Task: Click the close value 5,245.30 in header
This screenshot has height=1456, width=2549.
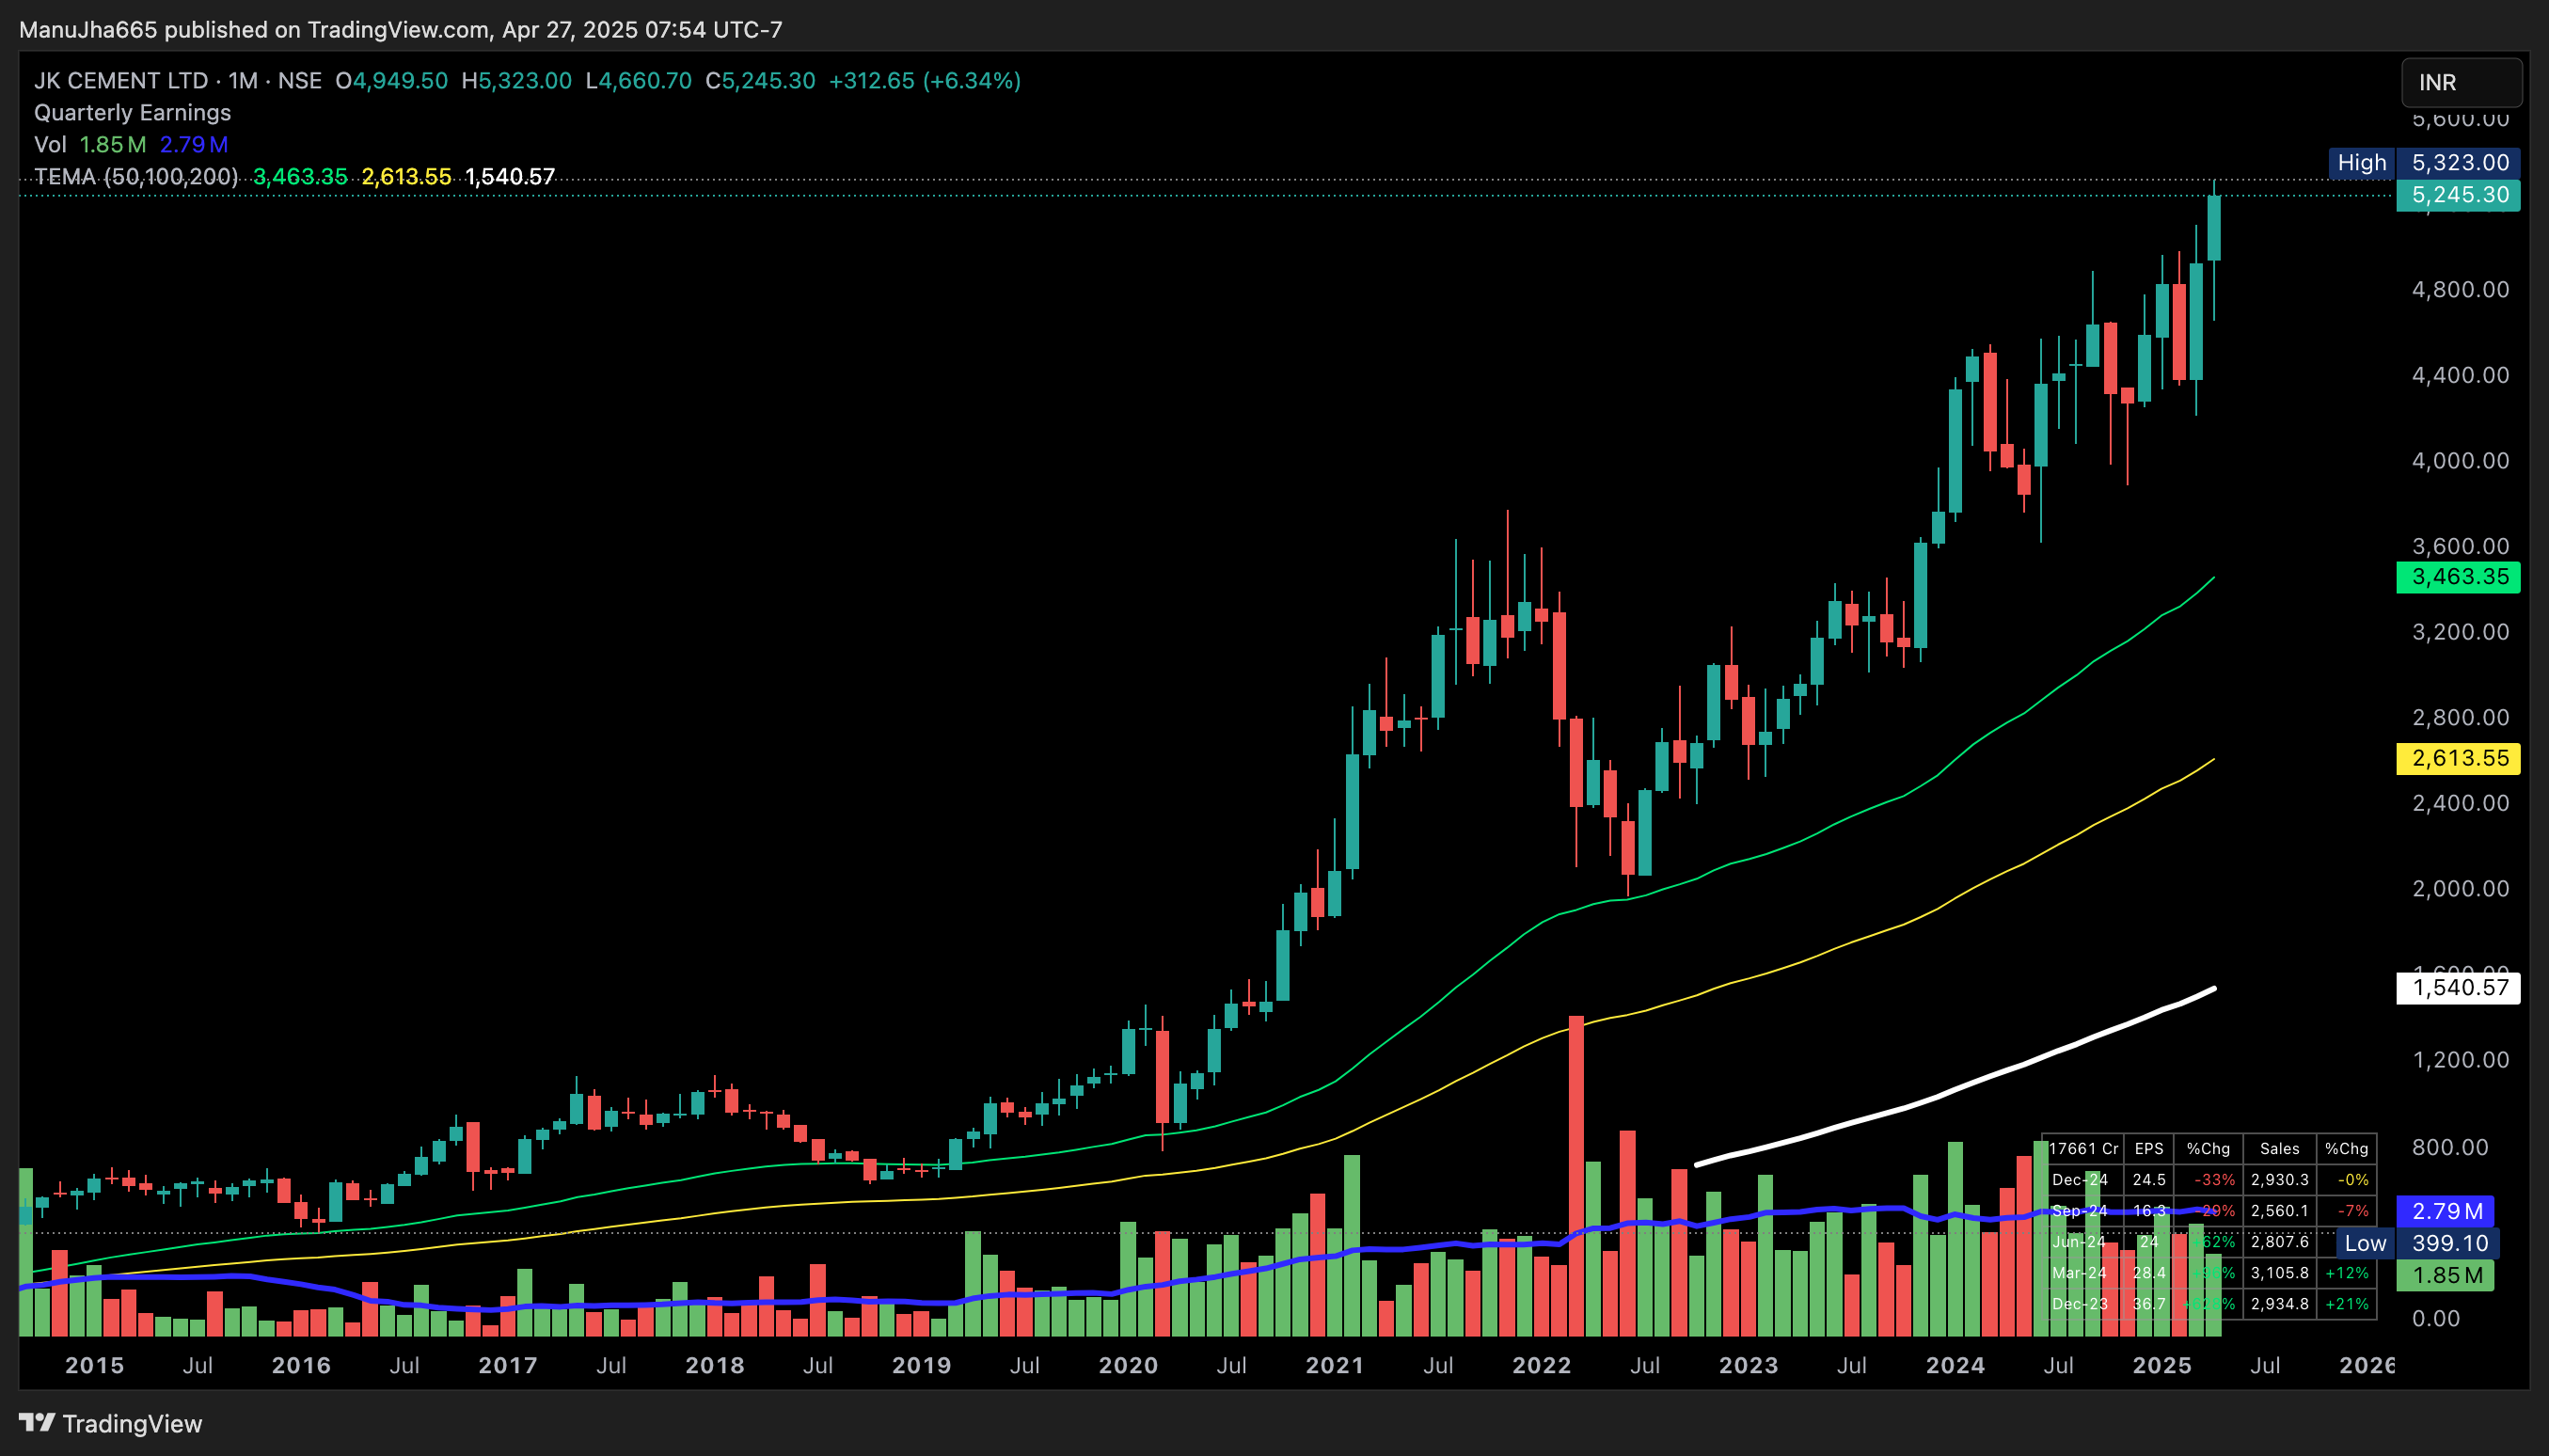Action: click(x=768, y=81)
